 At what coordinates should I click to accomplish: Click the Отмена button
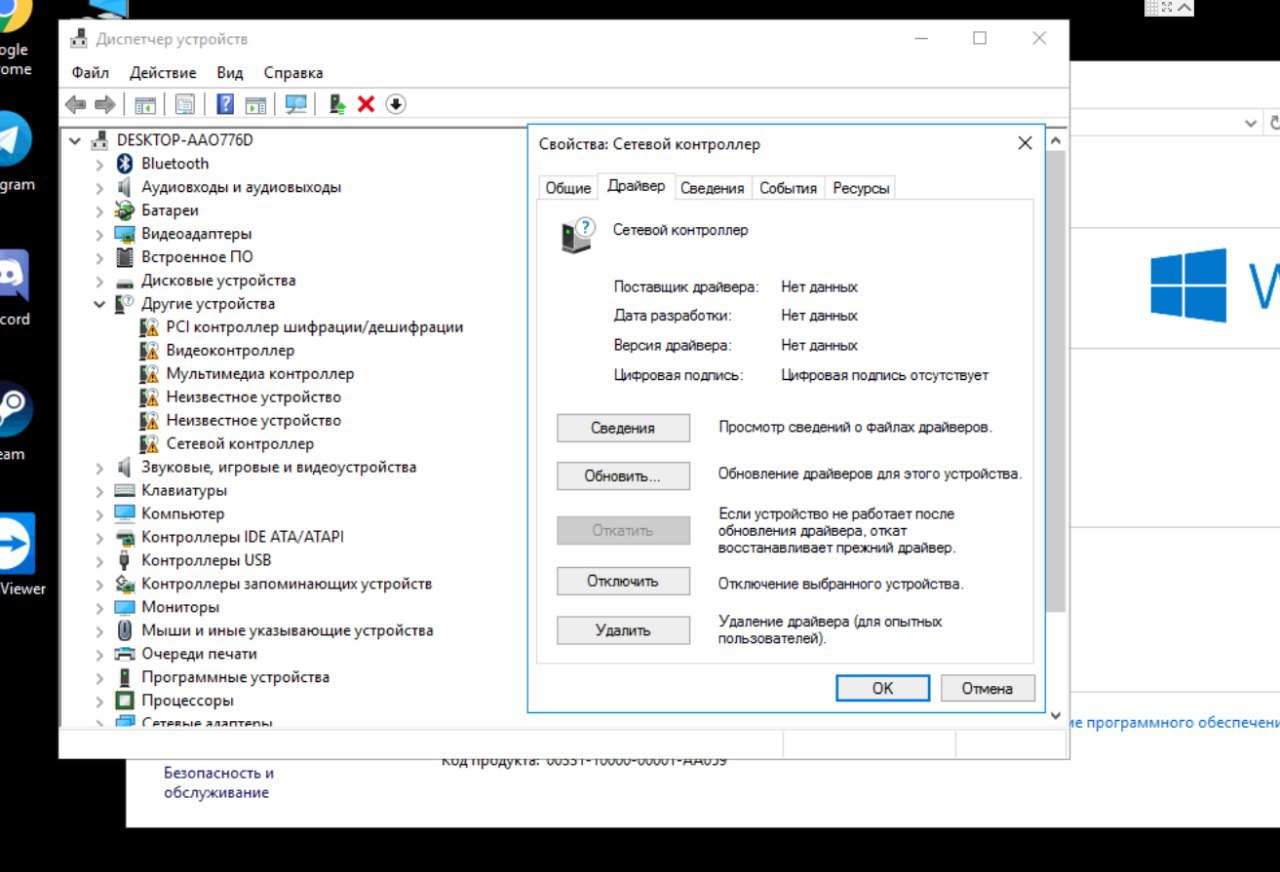987,688
